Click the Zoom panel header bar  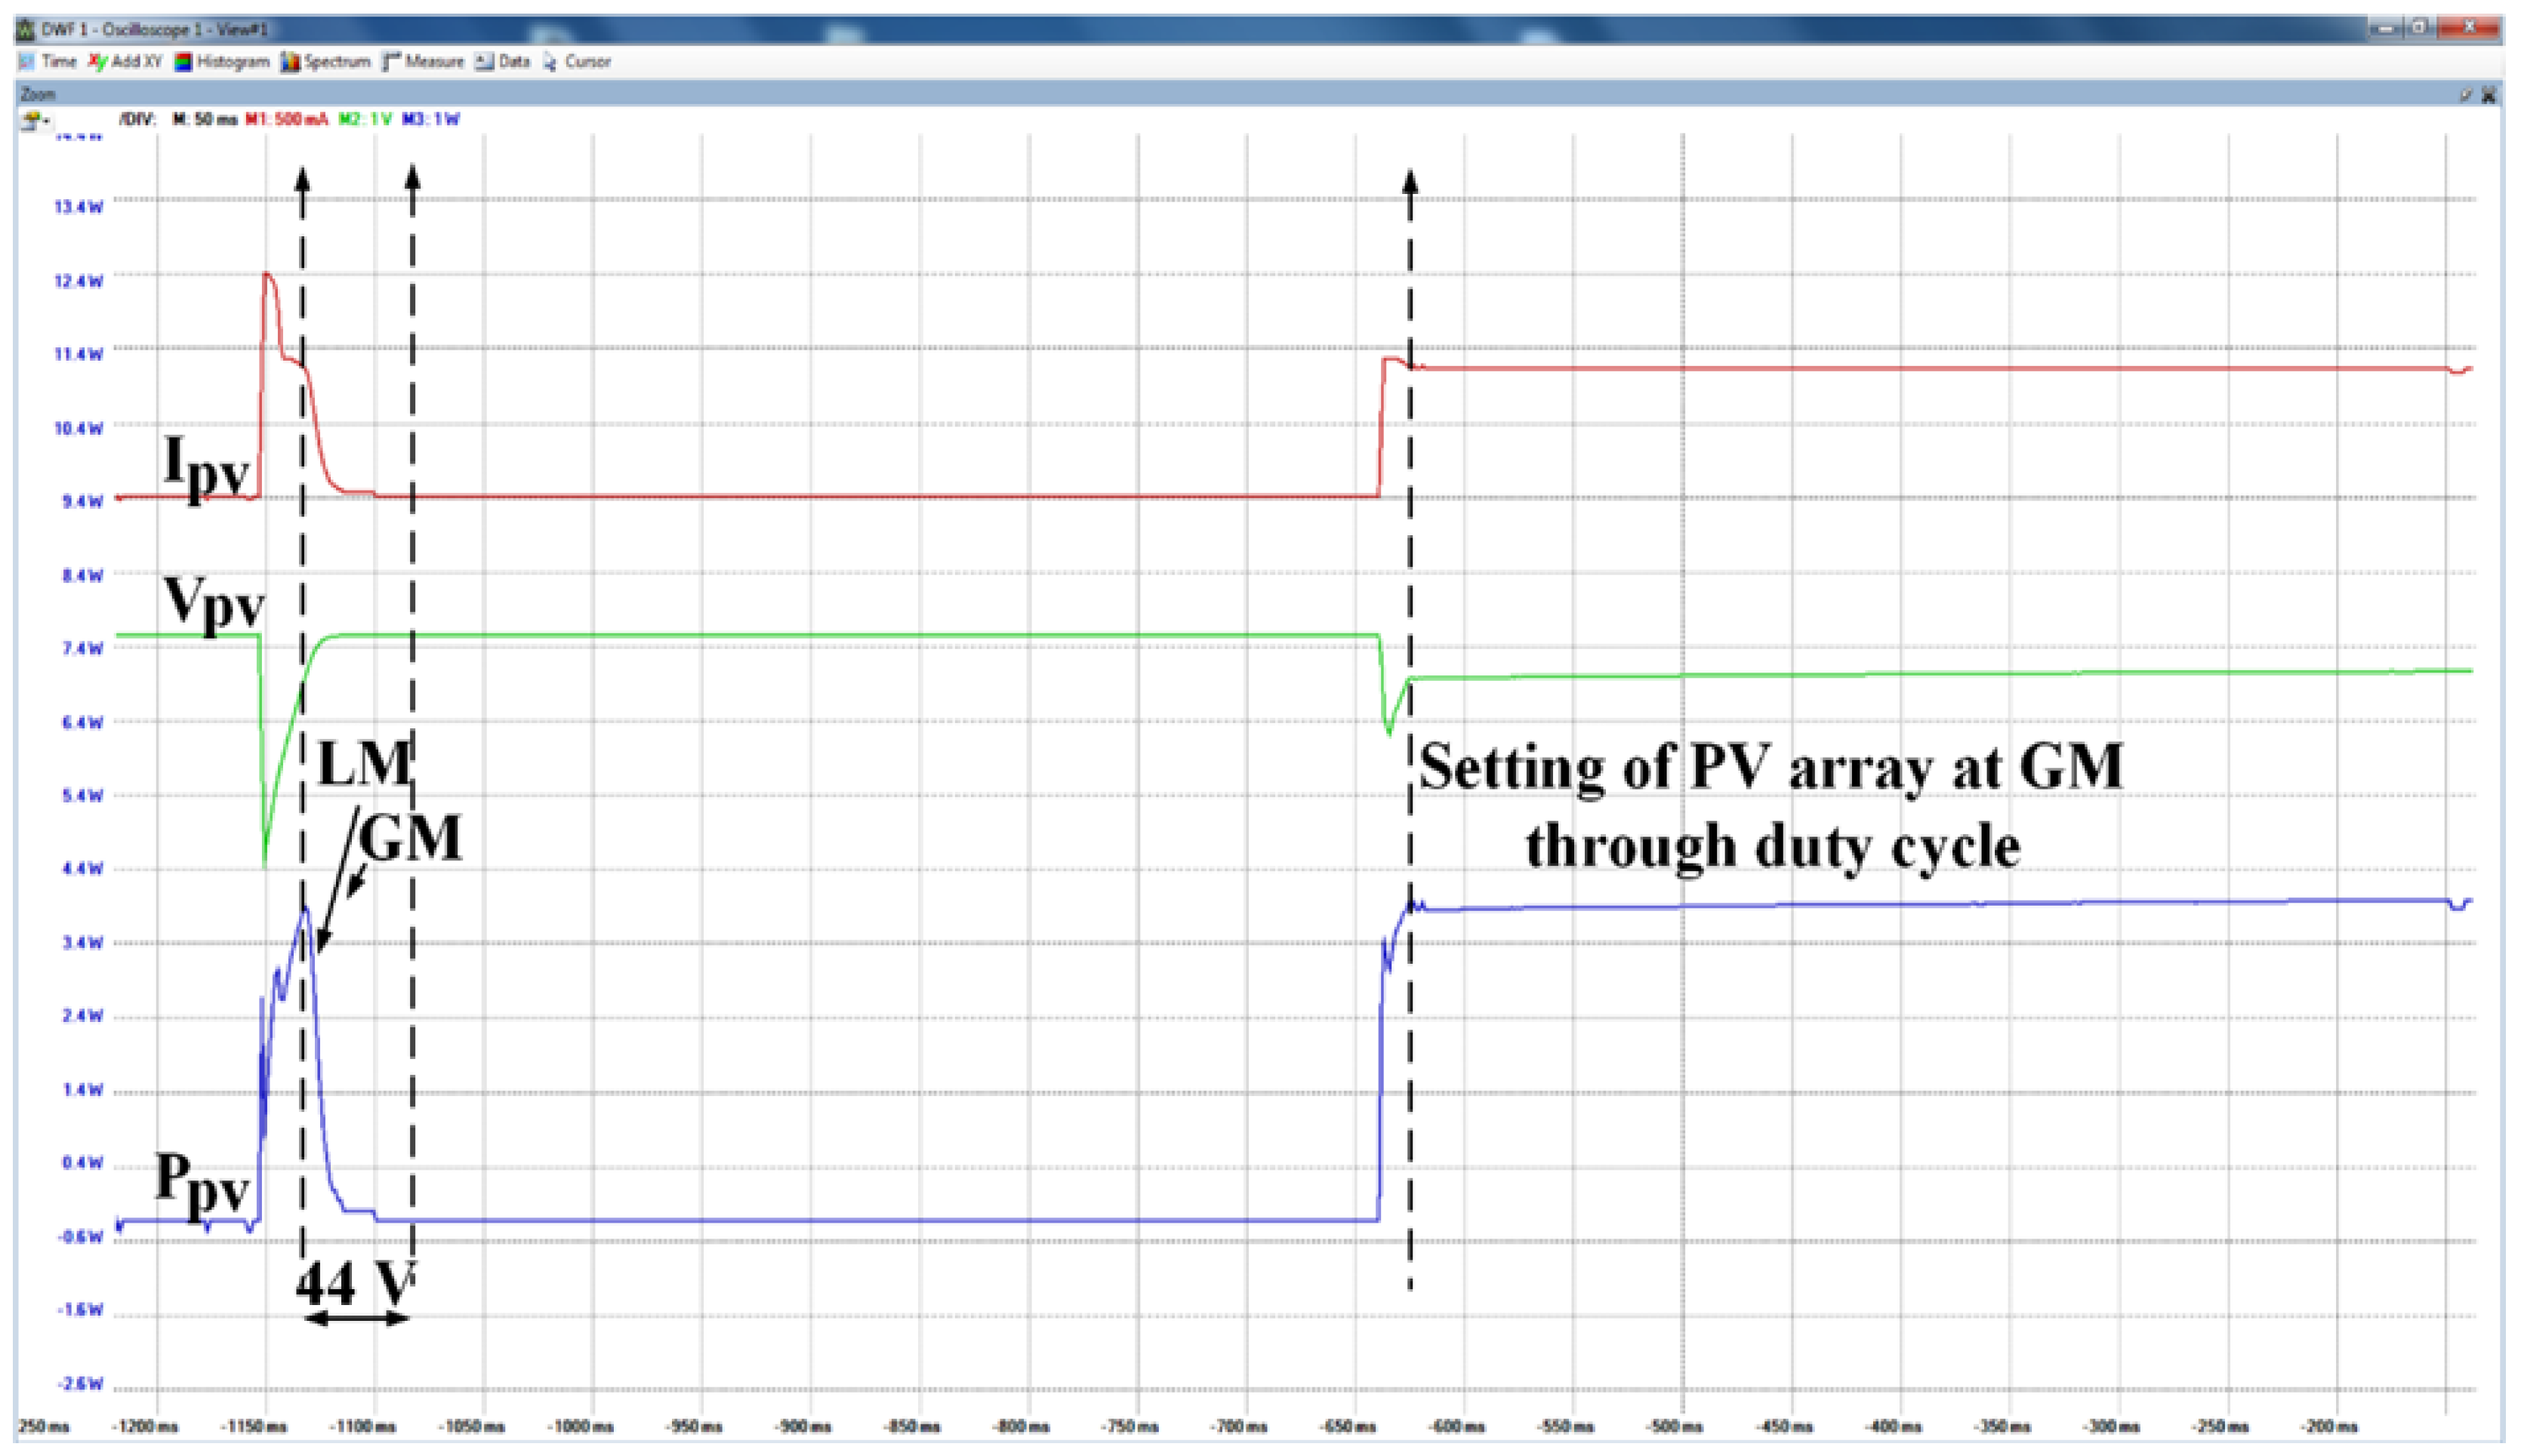point(1200,95)
